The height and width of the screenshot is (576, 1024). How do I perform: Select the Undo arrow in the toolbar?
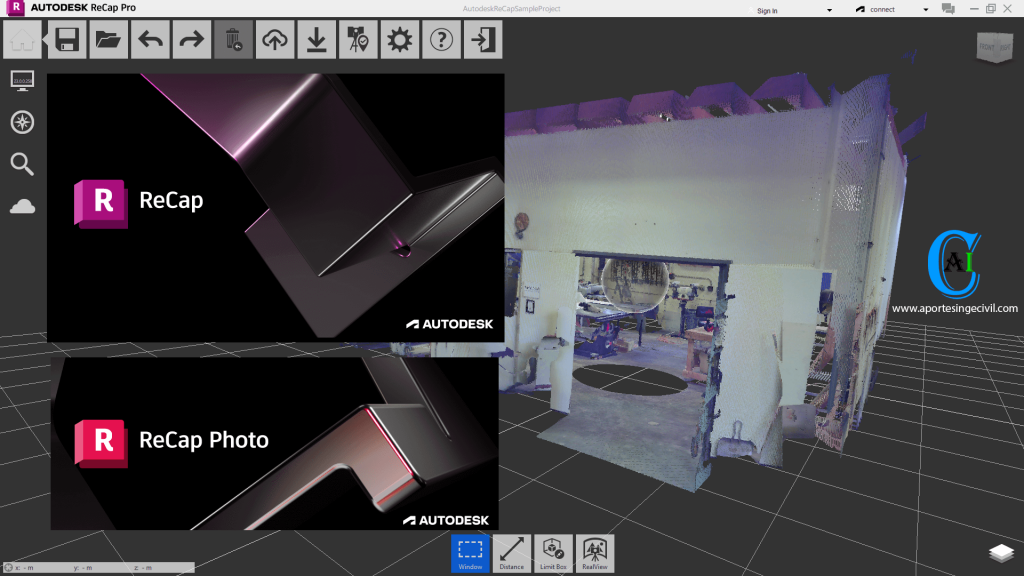tap(150, 40)
